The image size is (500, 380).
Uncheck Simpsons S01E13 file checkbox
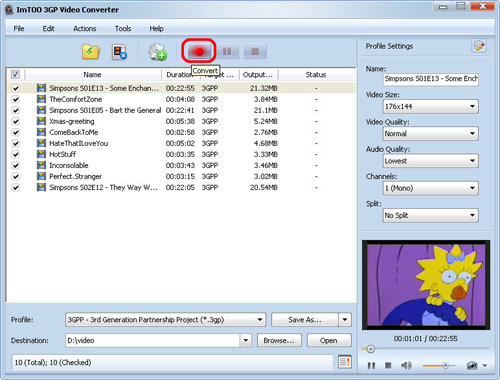click(15, 88)
